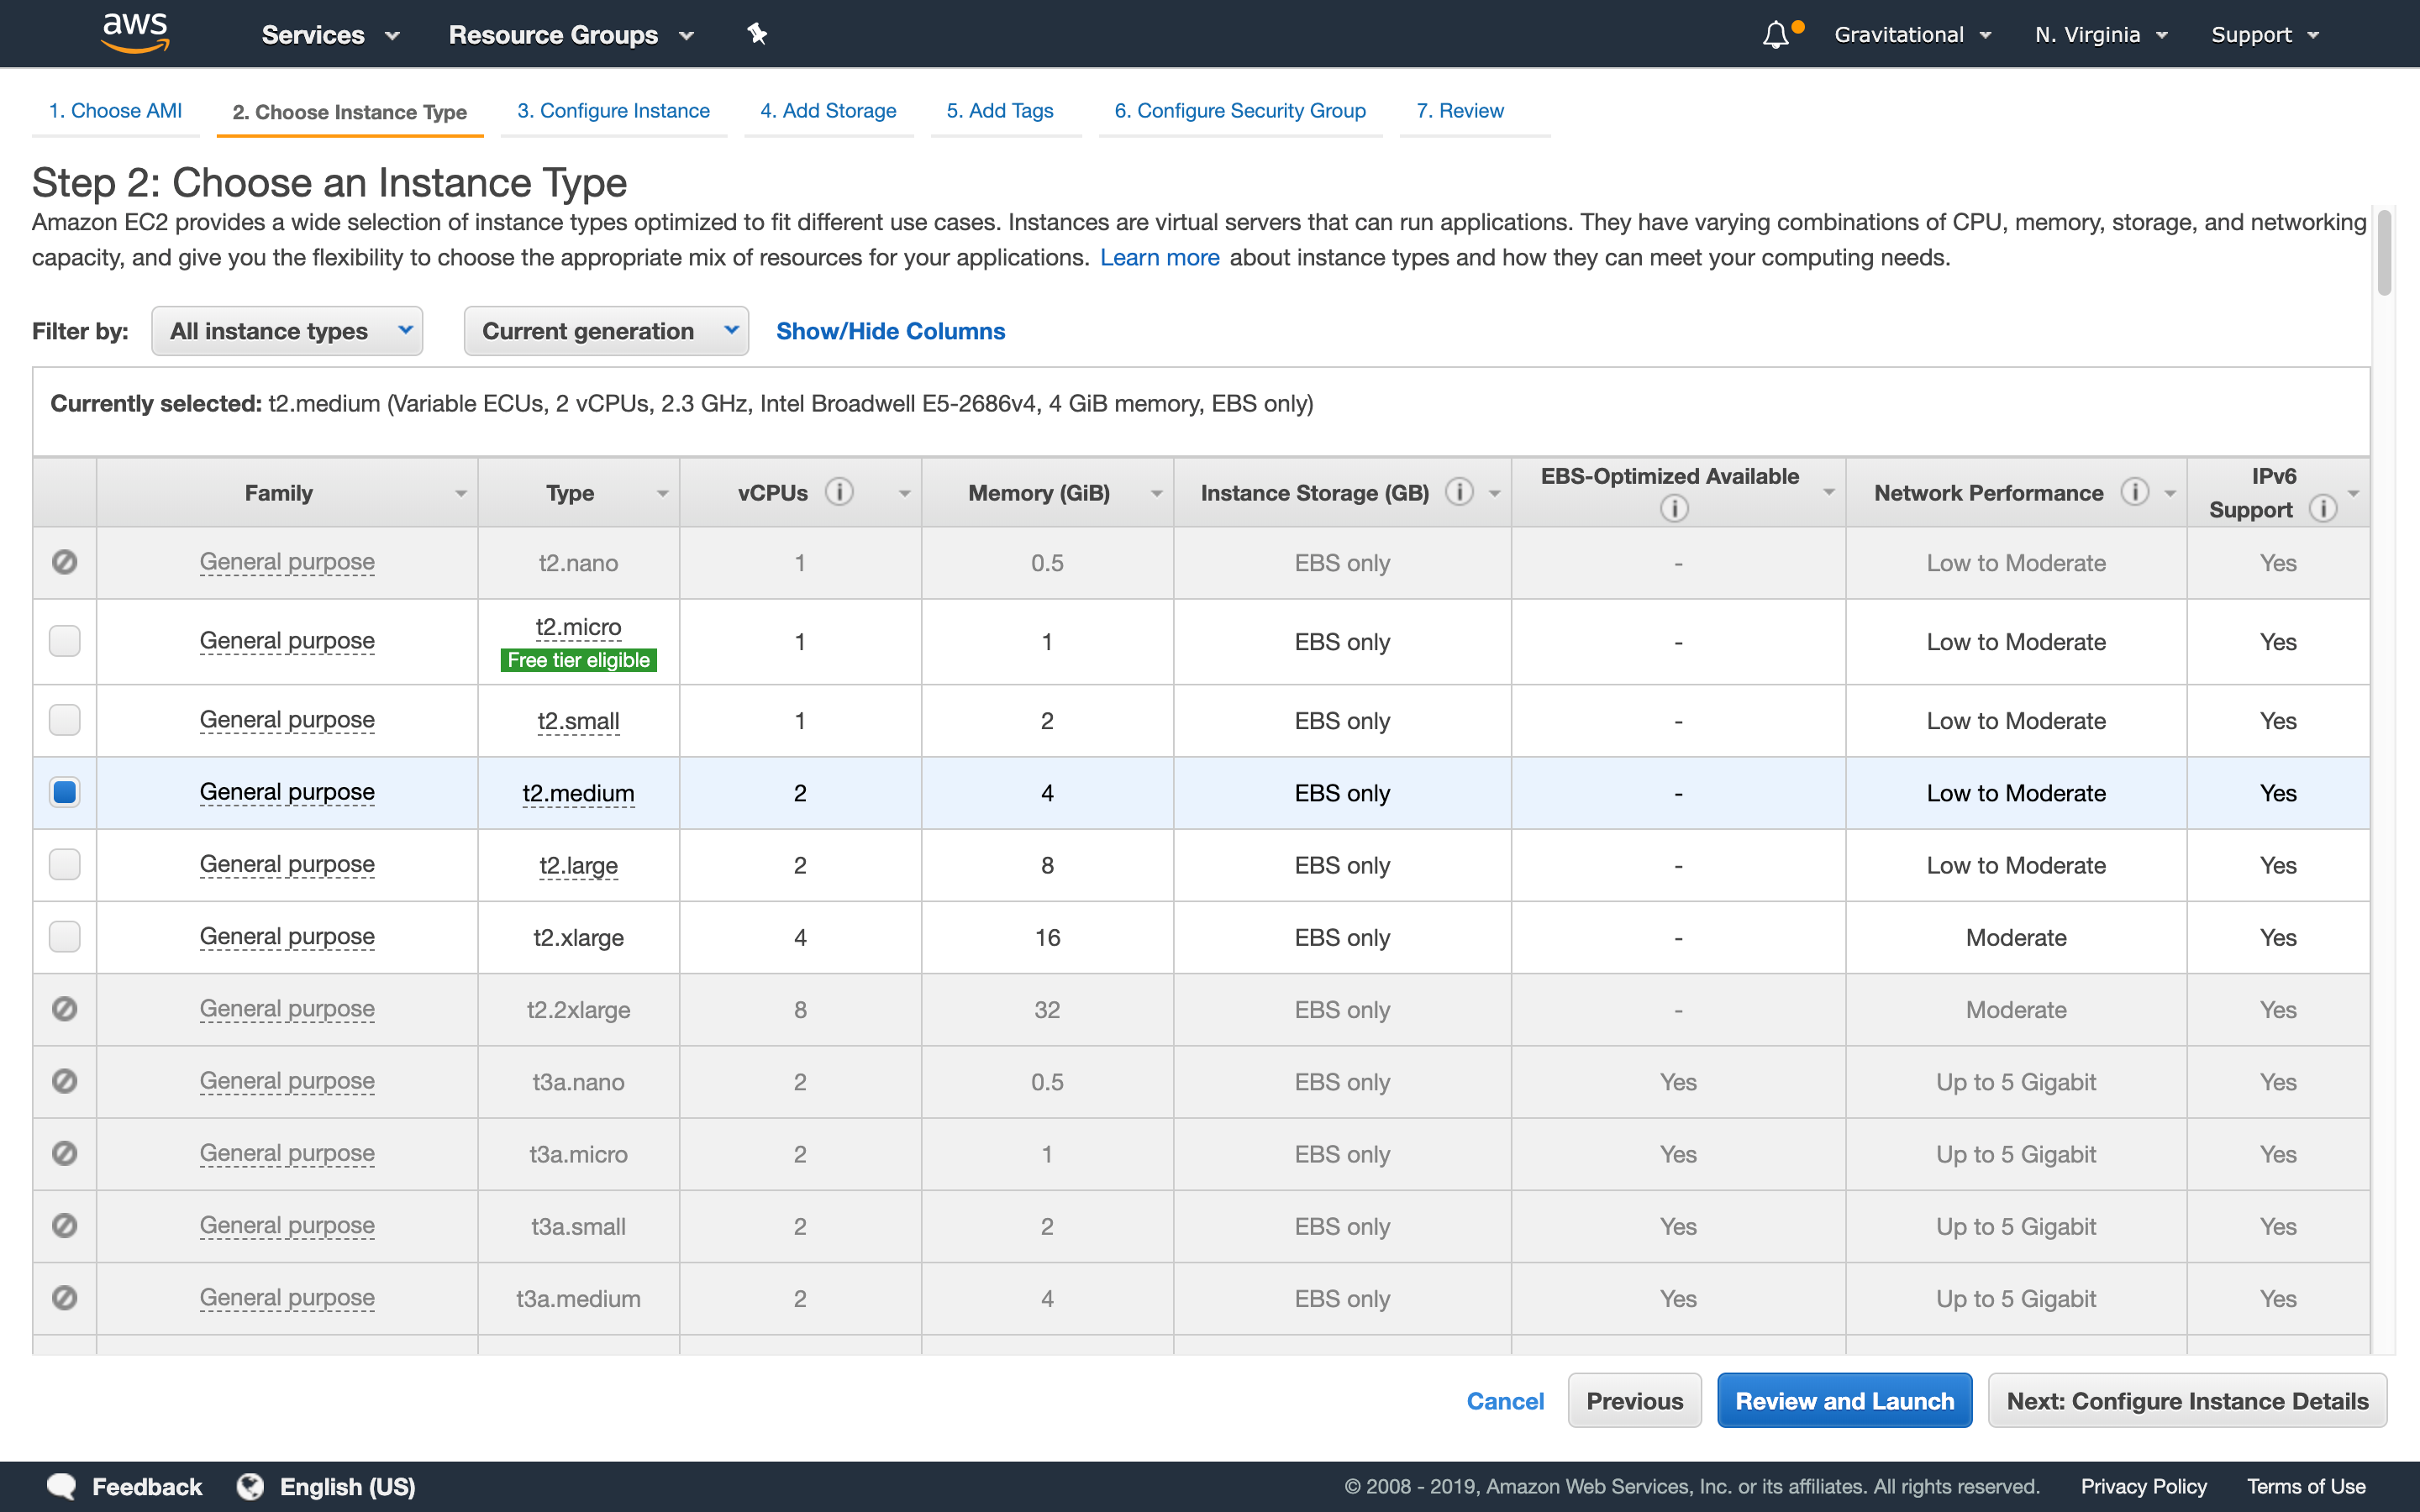Click the Free tier eligible badge
This screenshot has width=2420, height=1512.
578,660
